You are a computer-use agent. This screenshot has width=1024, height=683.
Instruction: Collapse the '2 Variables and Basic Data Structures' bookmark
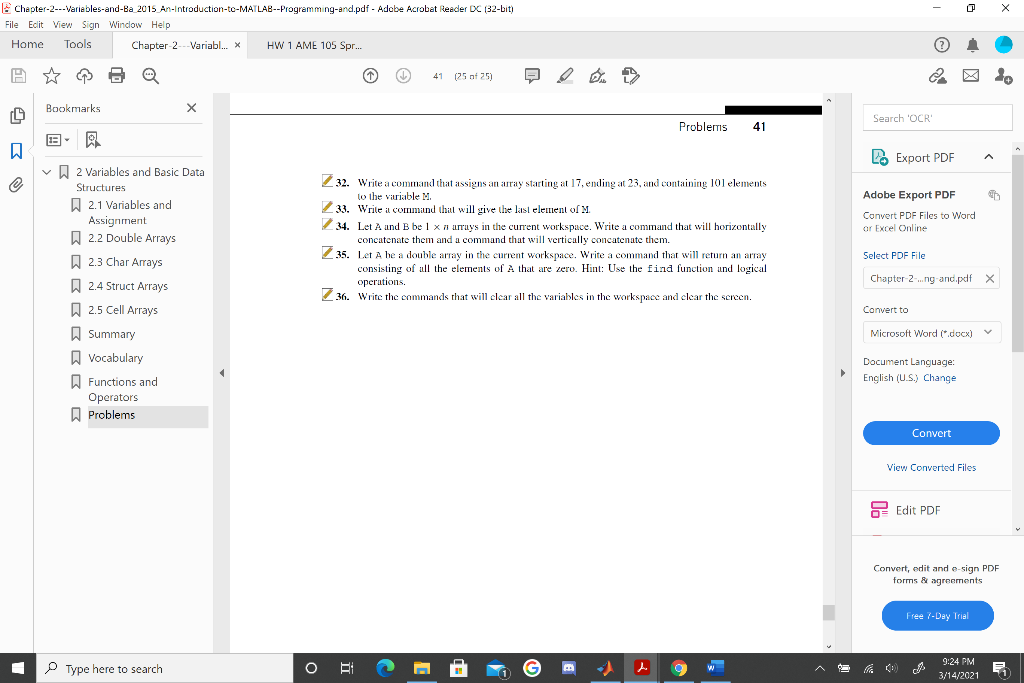(x=46, y=171)
